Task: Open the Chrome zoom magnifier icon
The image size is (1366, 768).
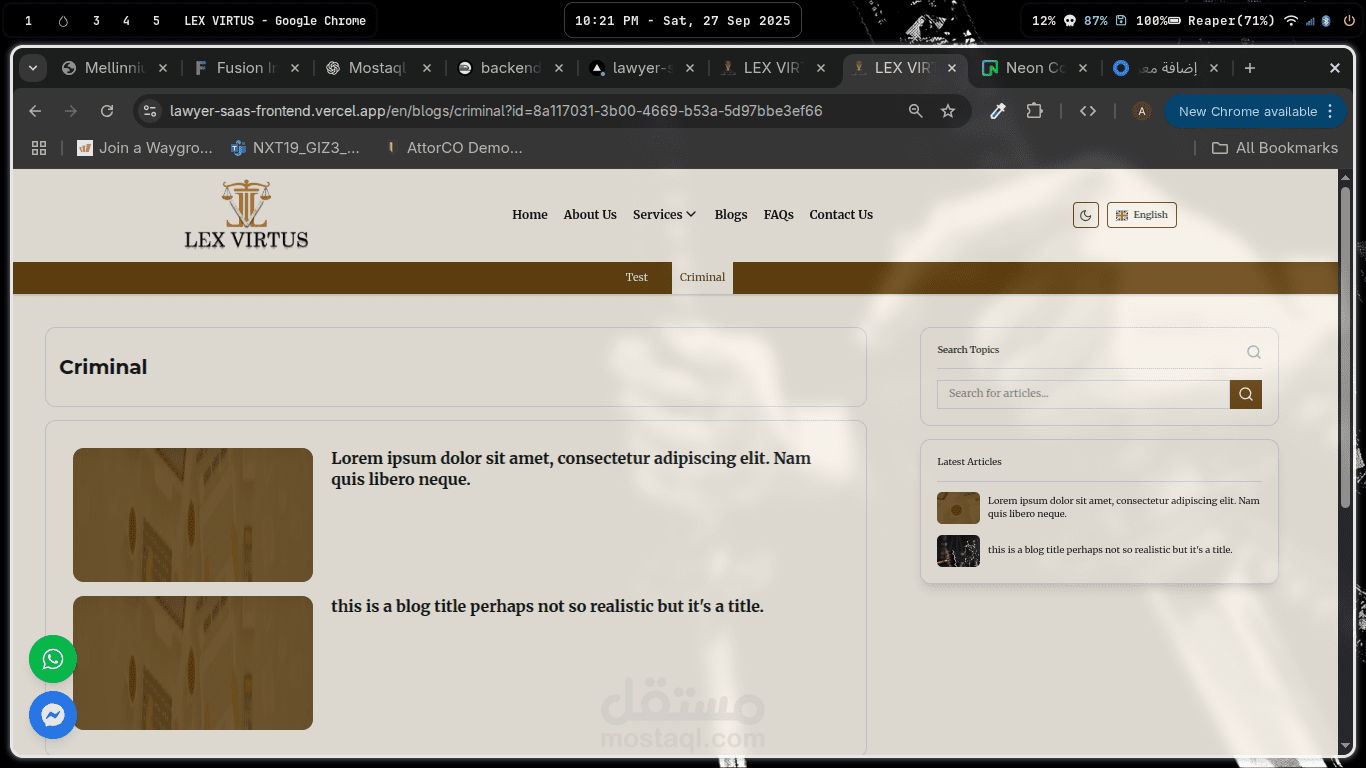Action: pos(915,111)
